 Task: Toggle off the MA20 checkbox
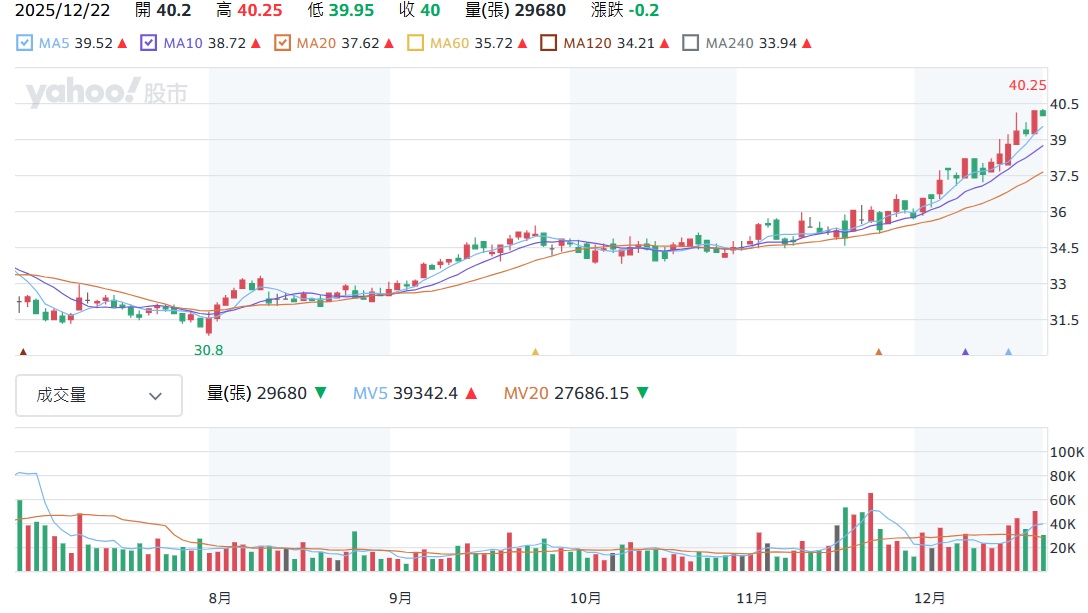282,43
